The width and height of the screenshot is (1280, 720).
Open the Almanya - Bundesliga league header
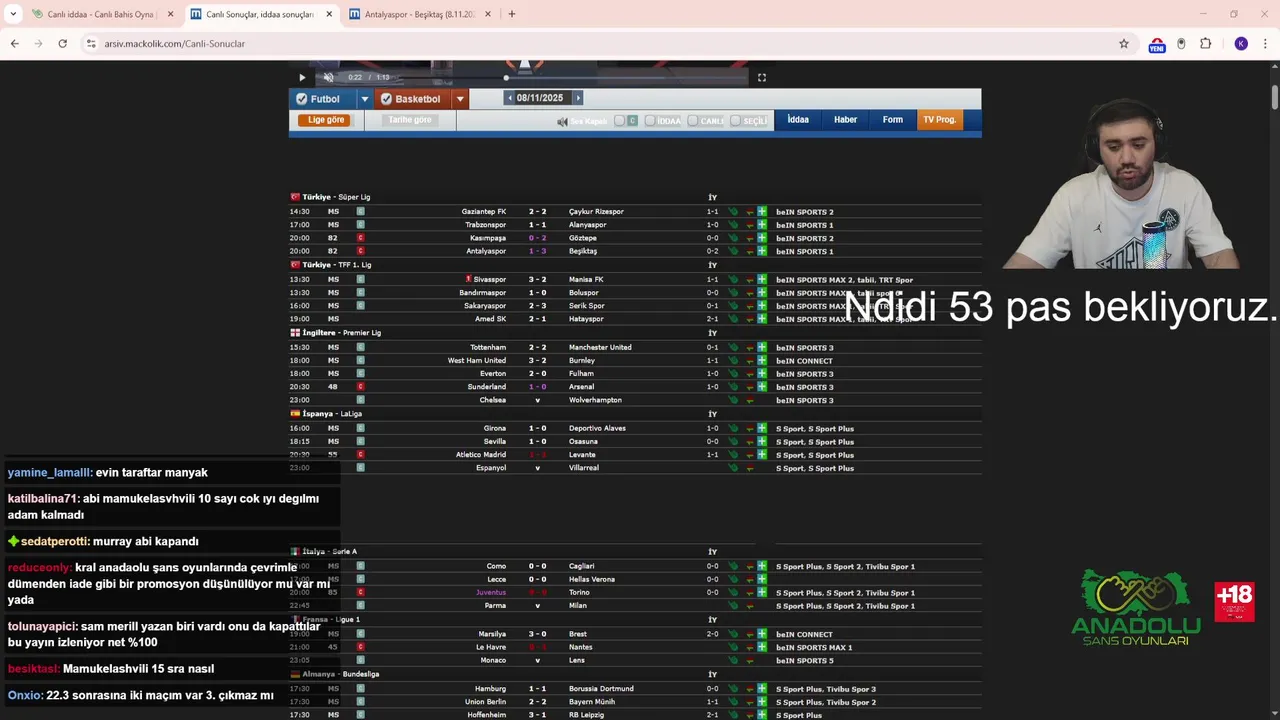[340, 674]
